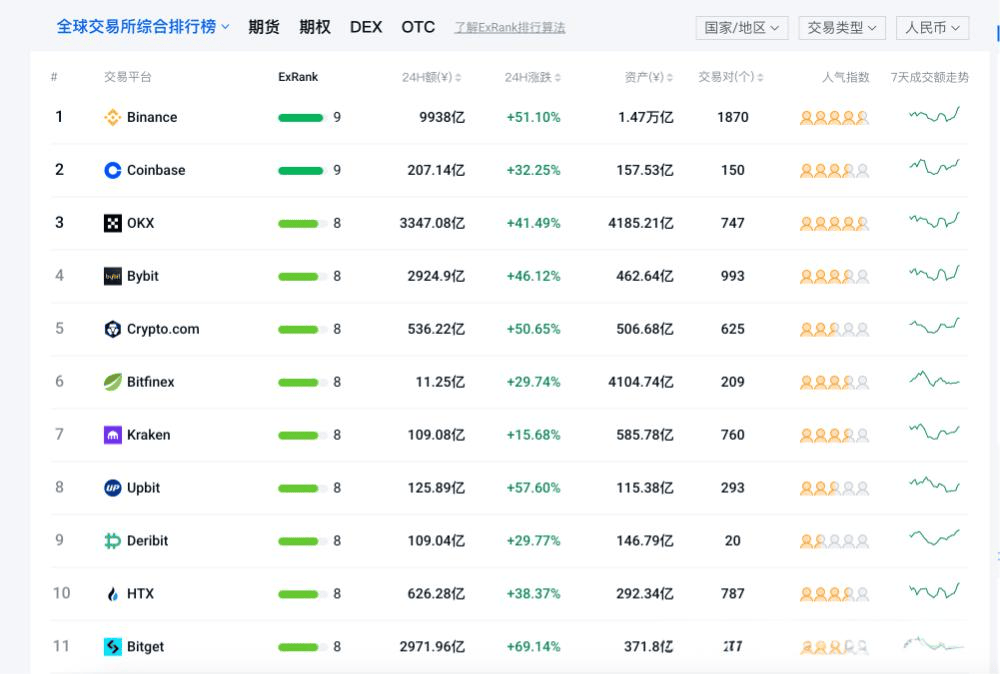Screen dimensions: 1000x674
Task: Open OKX exchange name link
Action: [x=140, y=223]
